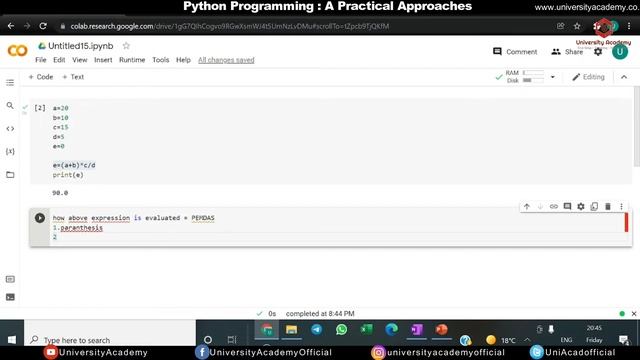
Task: Open the variables inspector {x} icon
Action: tap(10, 151)
